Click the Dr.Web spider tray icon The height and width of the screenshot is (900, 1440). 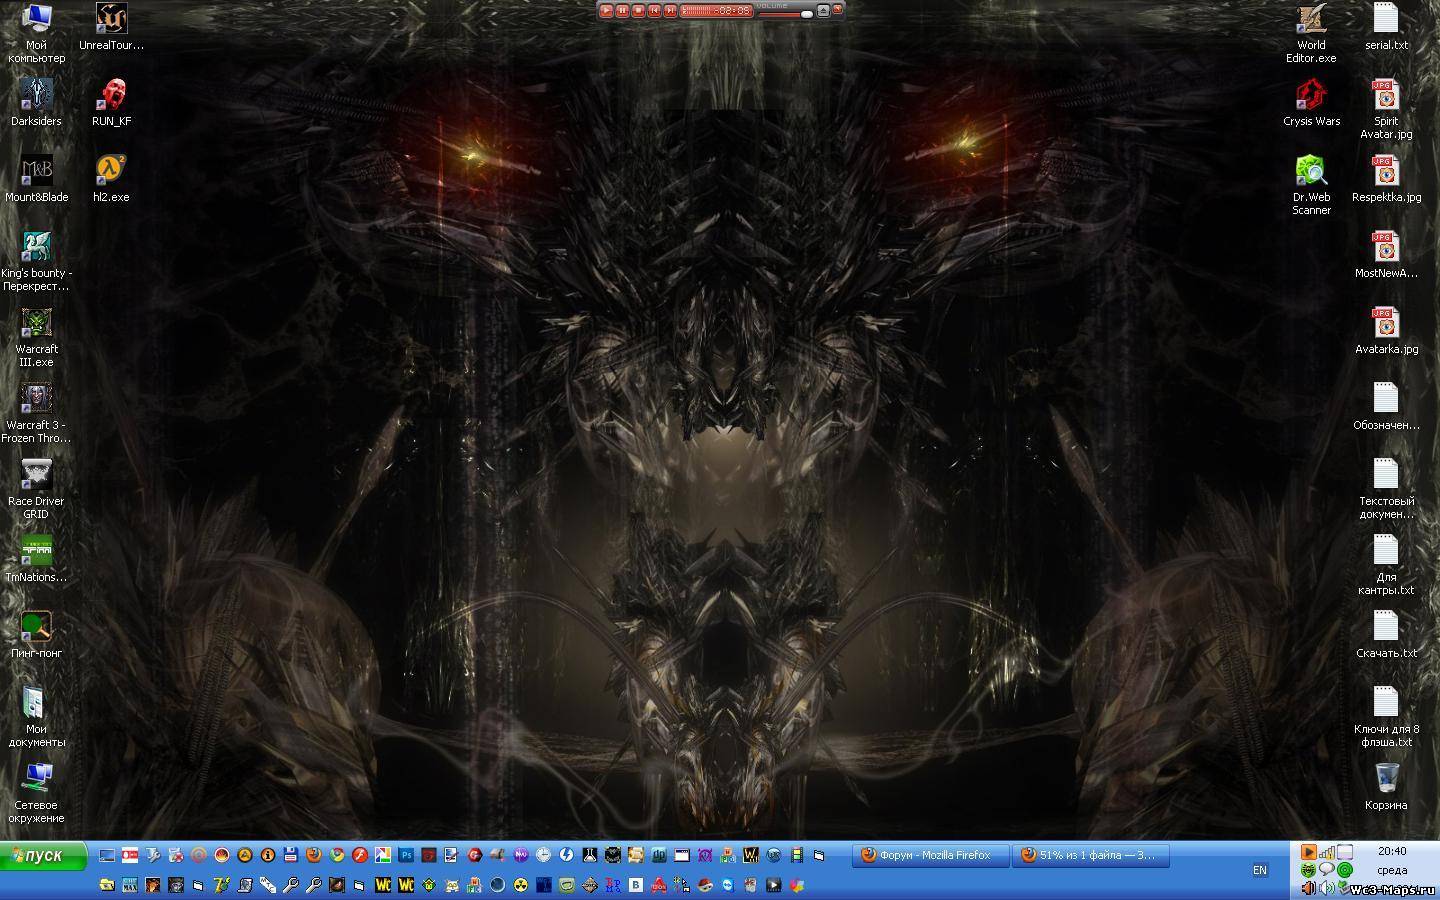pos(1308,870)
